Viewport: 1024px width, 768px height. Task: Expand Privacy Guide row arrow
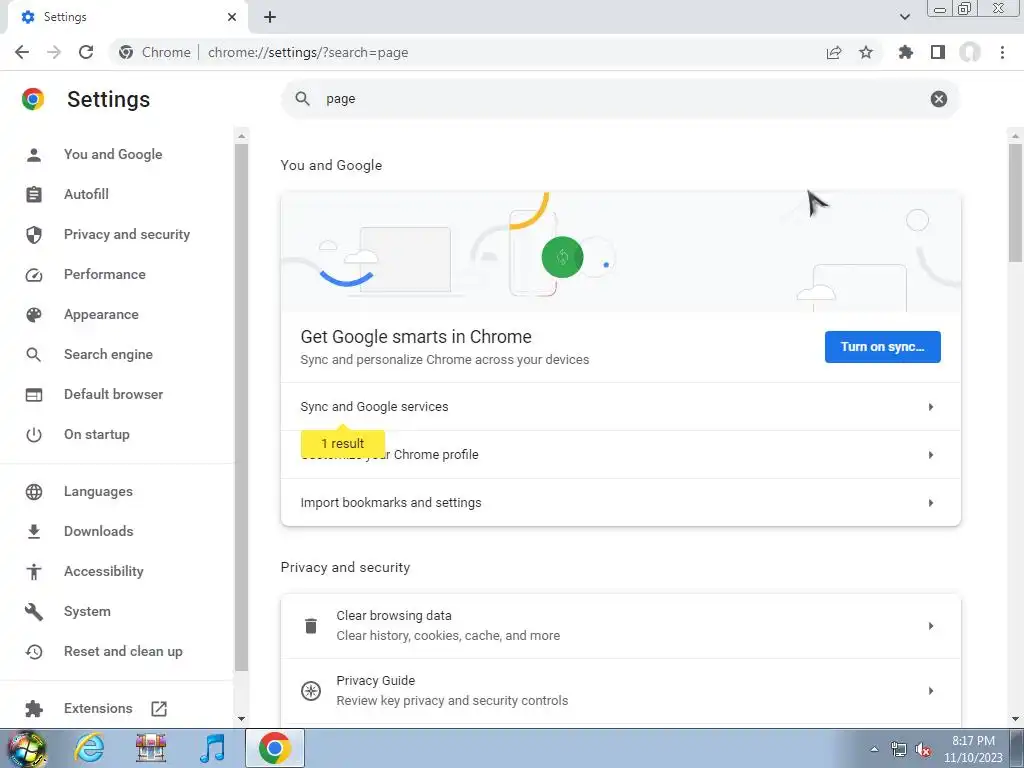coord(931,690)
